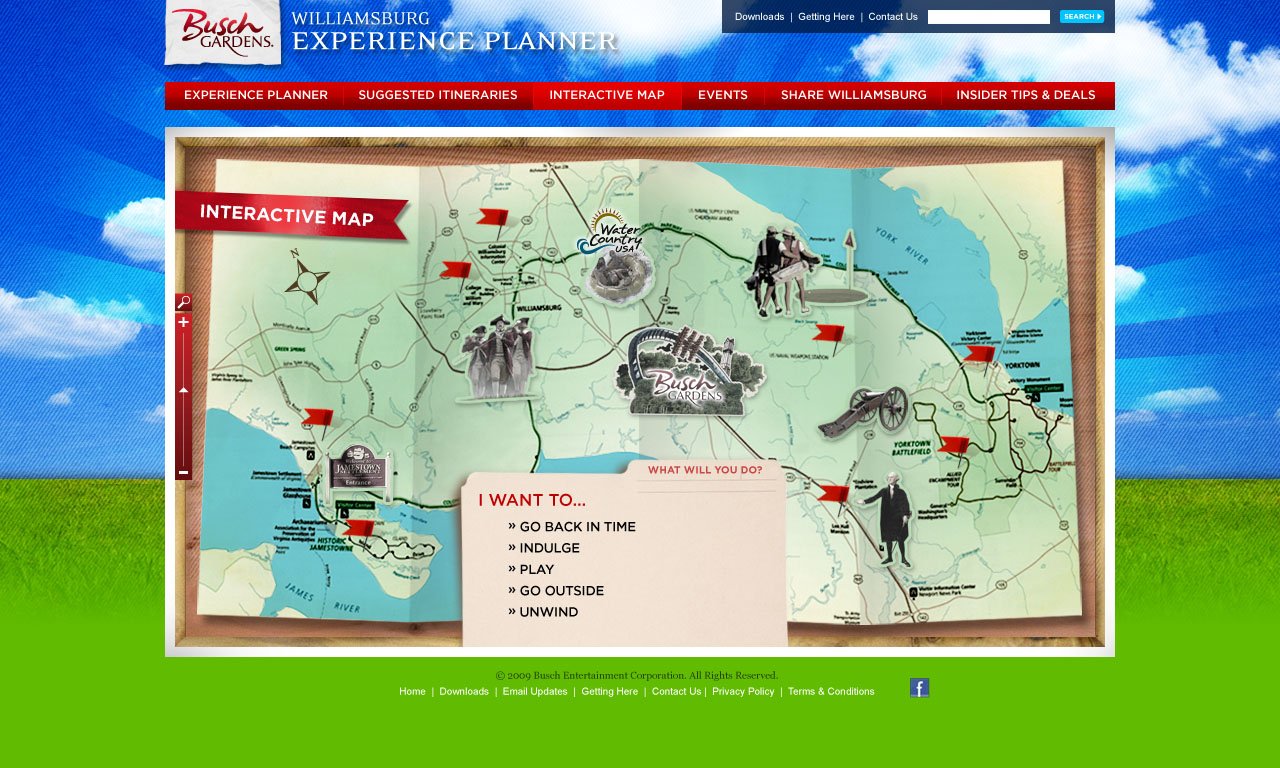1280x768 pixels.
Task: Select the Interactive Map menu item
Action: pyautogui.click(x=607, y=96)
